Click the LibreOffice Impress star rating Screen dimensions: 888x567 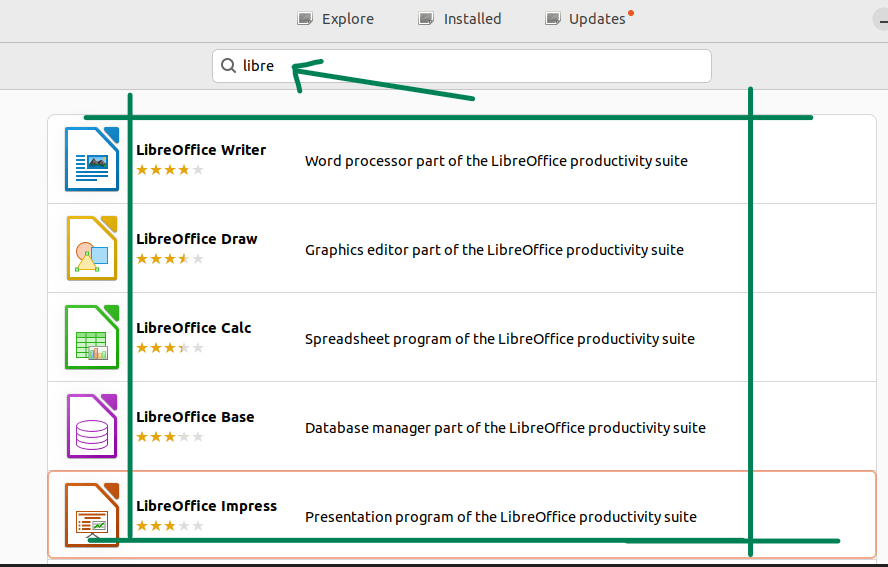tap(170, 526)
